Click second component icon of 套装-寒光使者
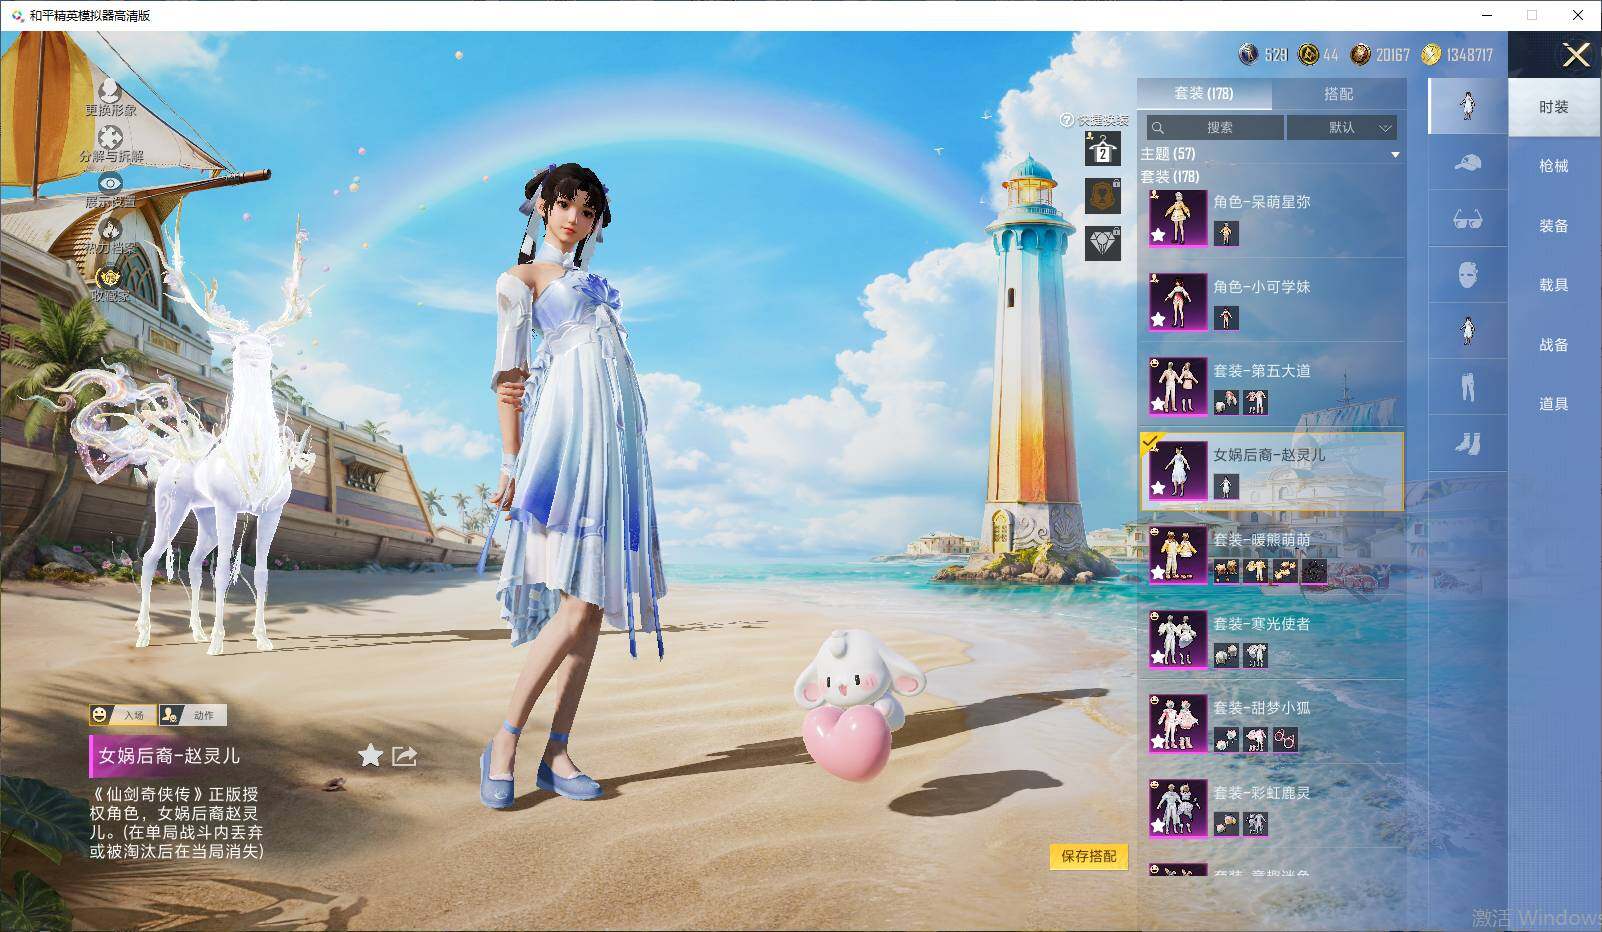The image size is (1602, 932). click(1256, 655)
